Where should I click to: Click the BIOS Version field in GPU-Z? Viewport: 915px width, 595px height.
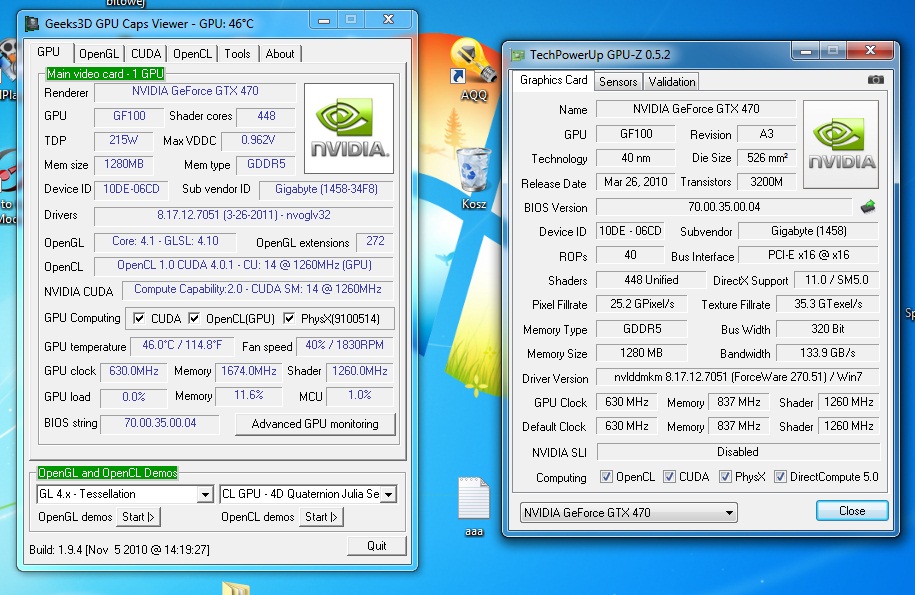[x=724, y=207]
